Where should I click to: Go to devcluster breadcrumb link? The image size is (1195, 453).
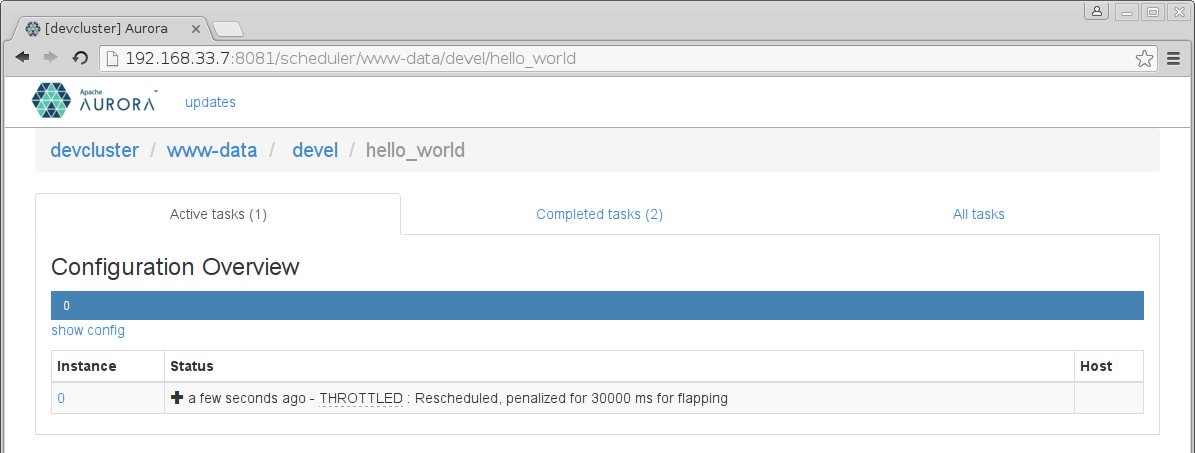(x=94, y=150)
